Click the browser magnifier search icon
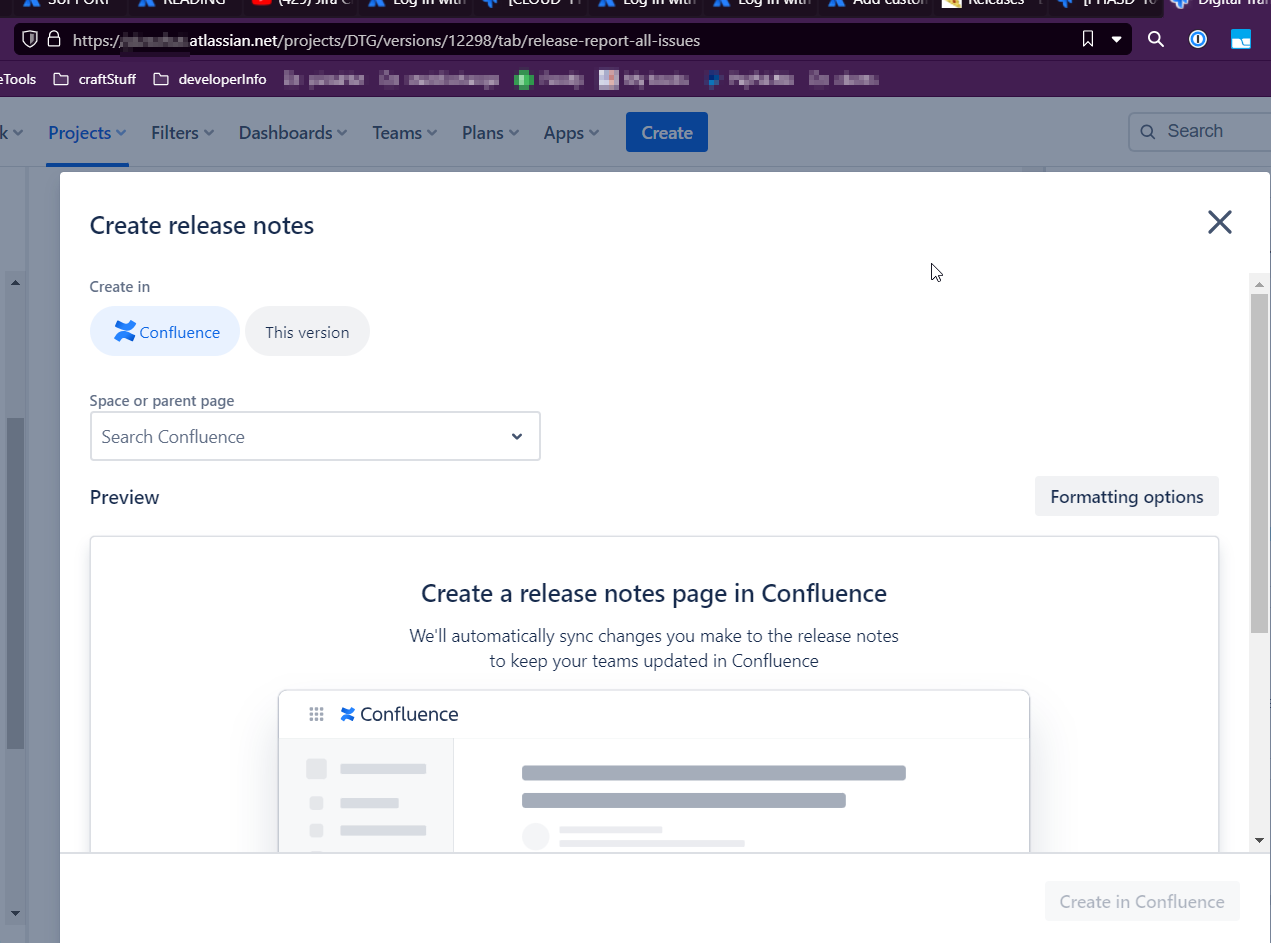The height and width of the screenshot is (943, 1271). point(1156,40)
